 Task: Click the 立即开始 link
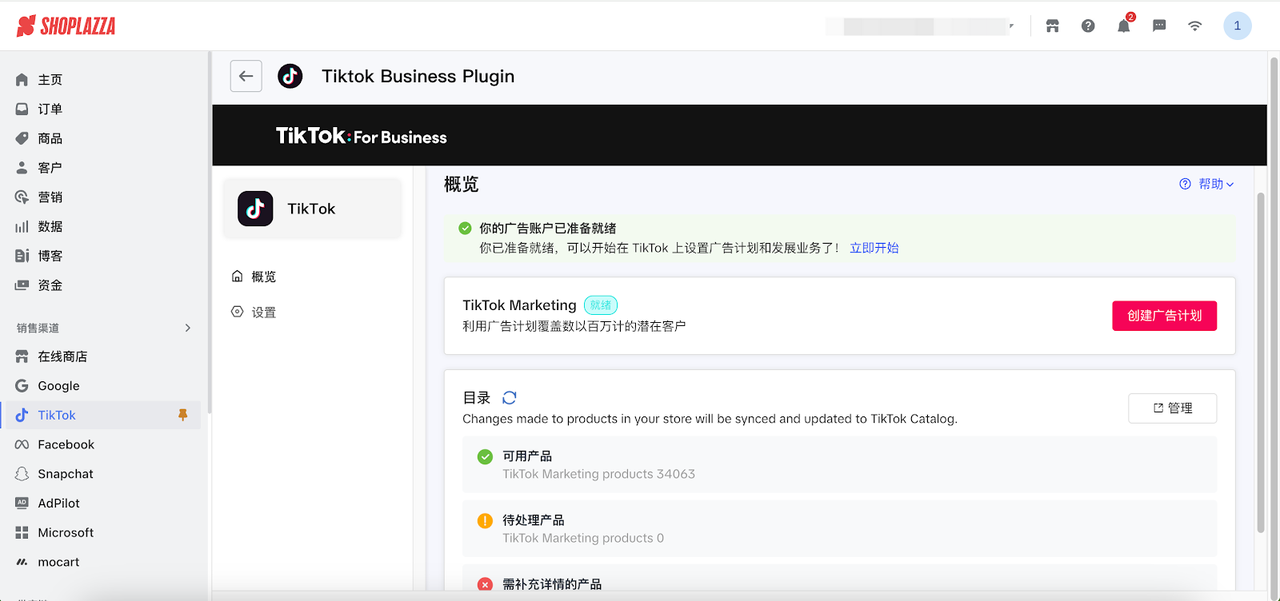click(874, 248)
